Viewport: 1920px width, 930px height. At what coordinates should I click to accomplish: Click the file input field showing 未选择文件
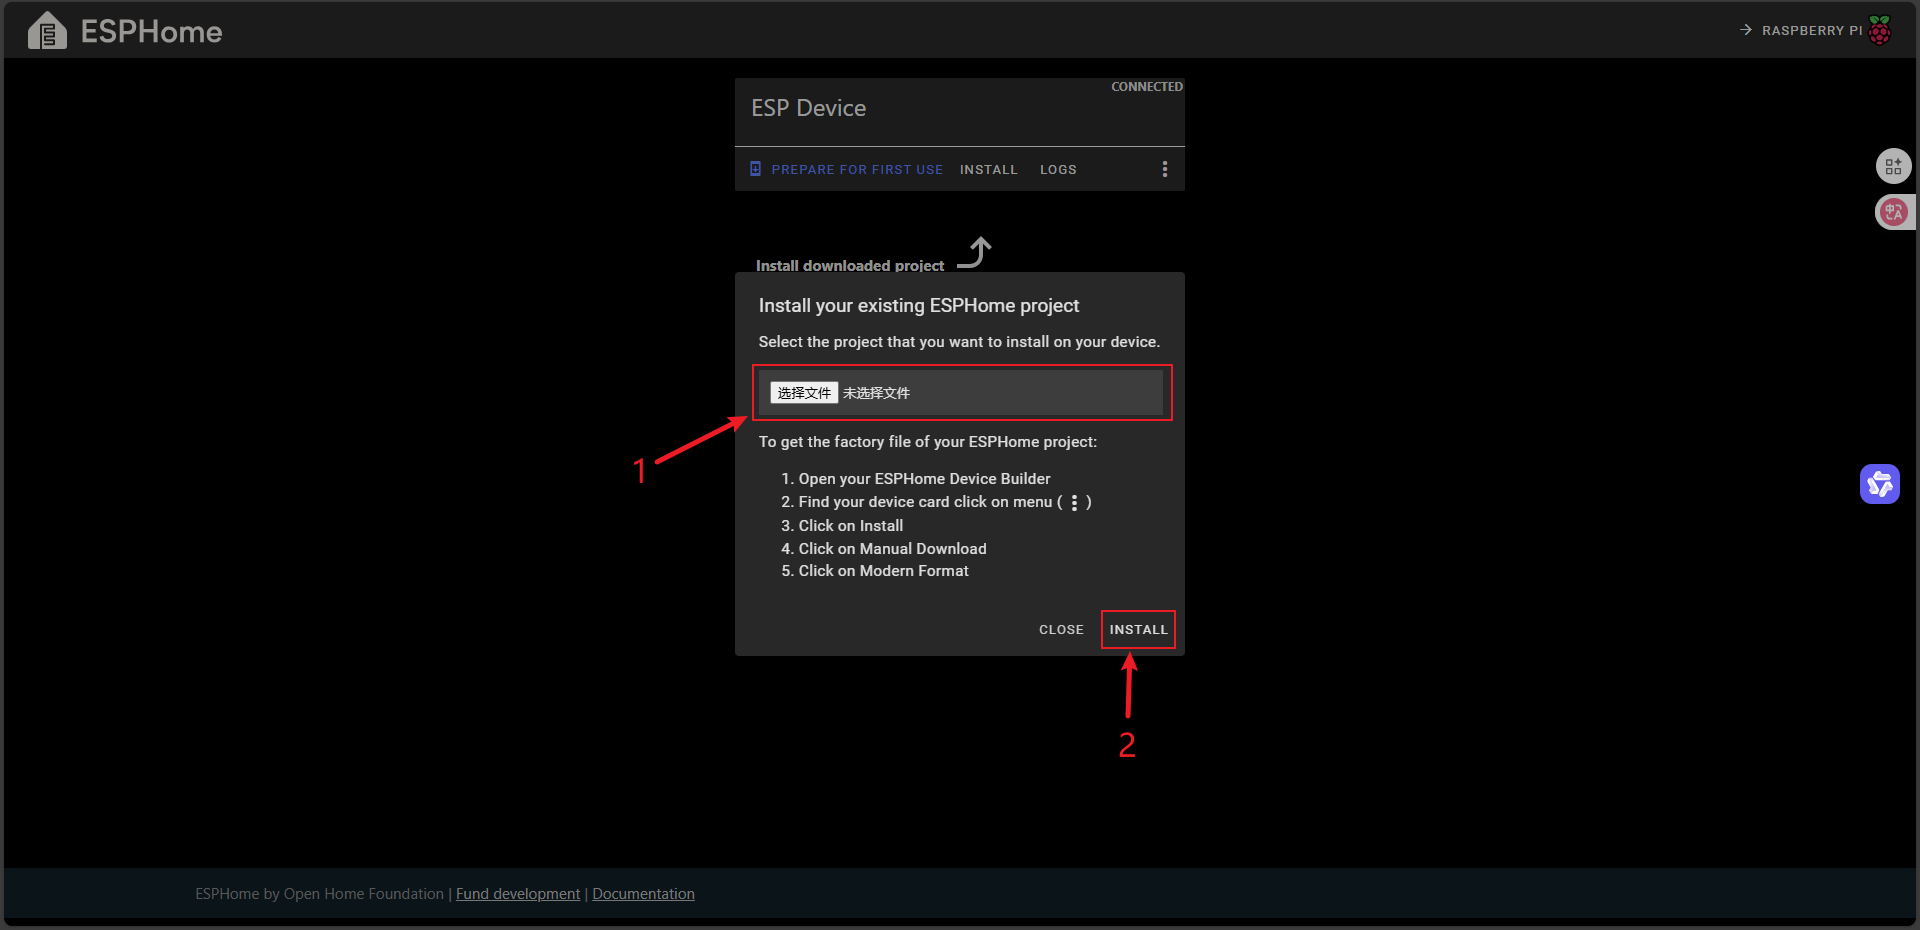[962, 393]
